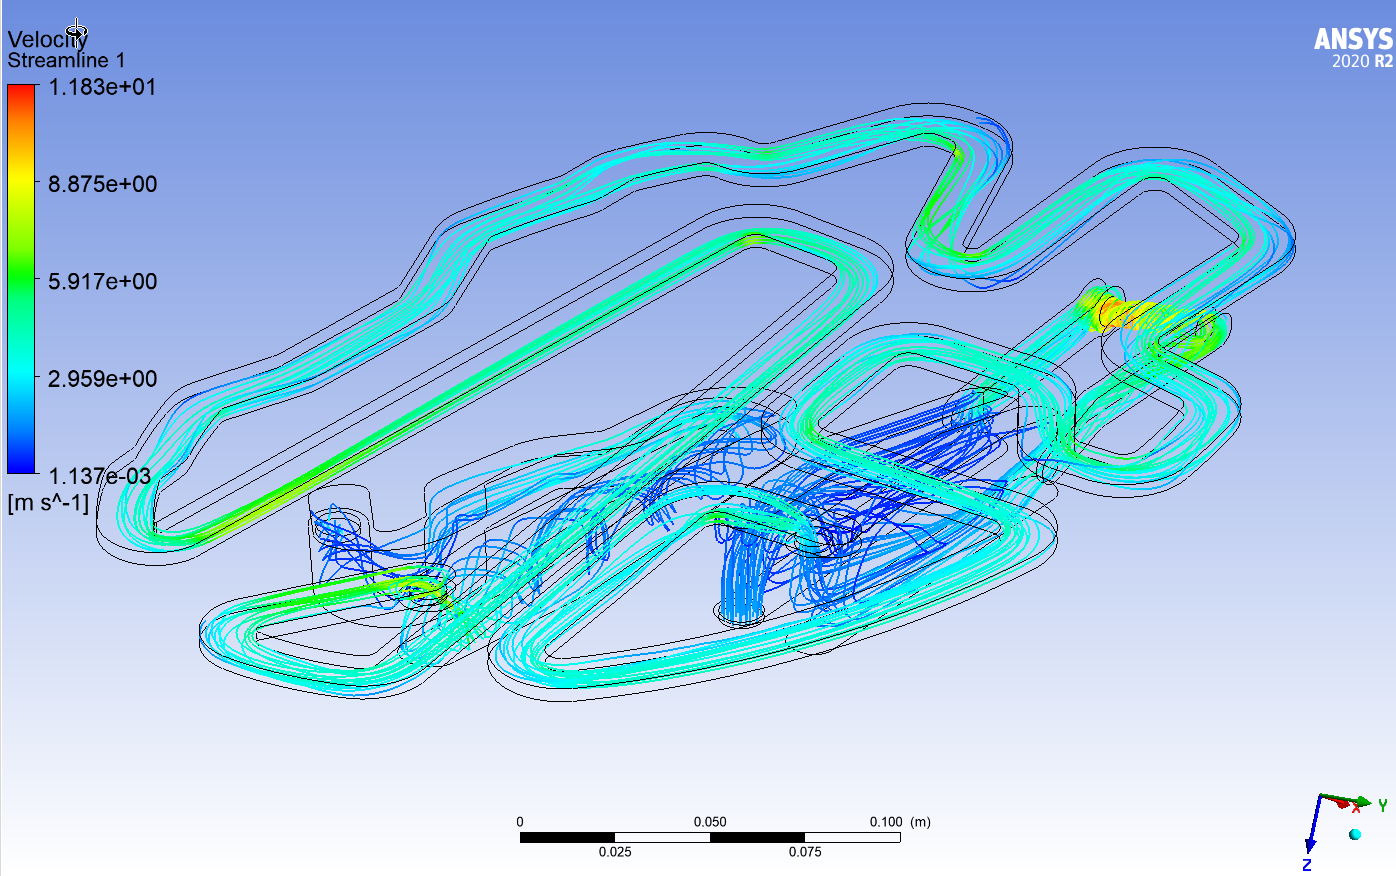Select the velocity legend color bar
This screenshot has width=1396, height=876.
click(21, 279)
